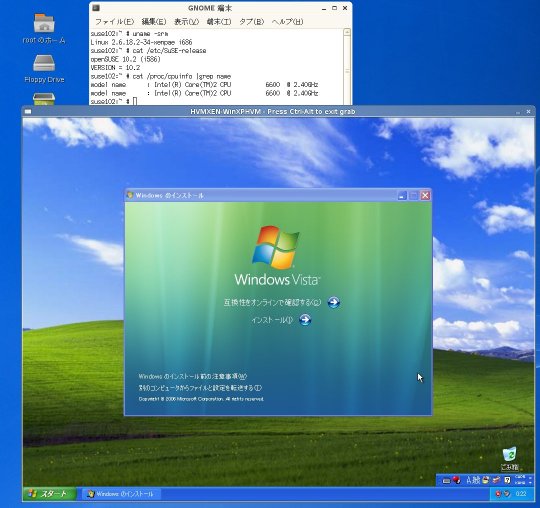Click the Windows Vista flag logo

click(276, 247)
